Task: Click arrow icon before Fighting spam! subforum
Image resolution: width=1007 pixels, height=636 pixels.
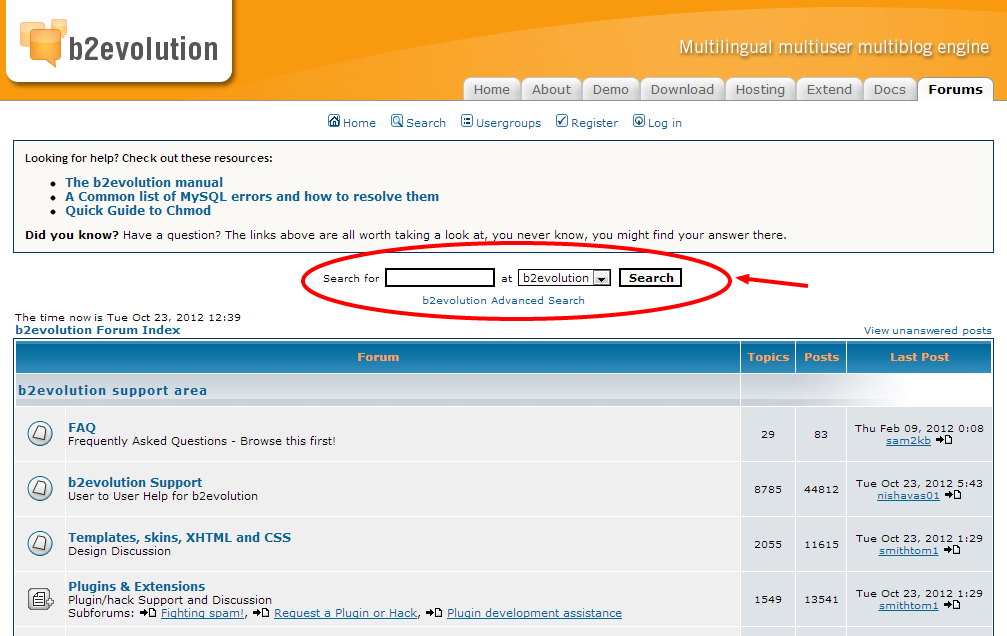Action: click(x=148, y=613)
